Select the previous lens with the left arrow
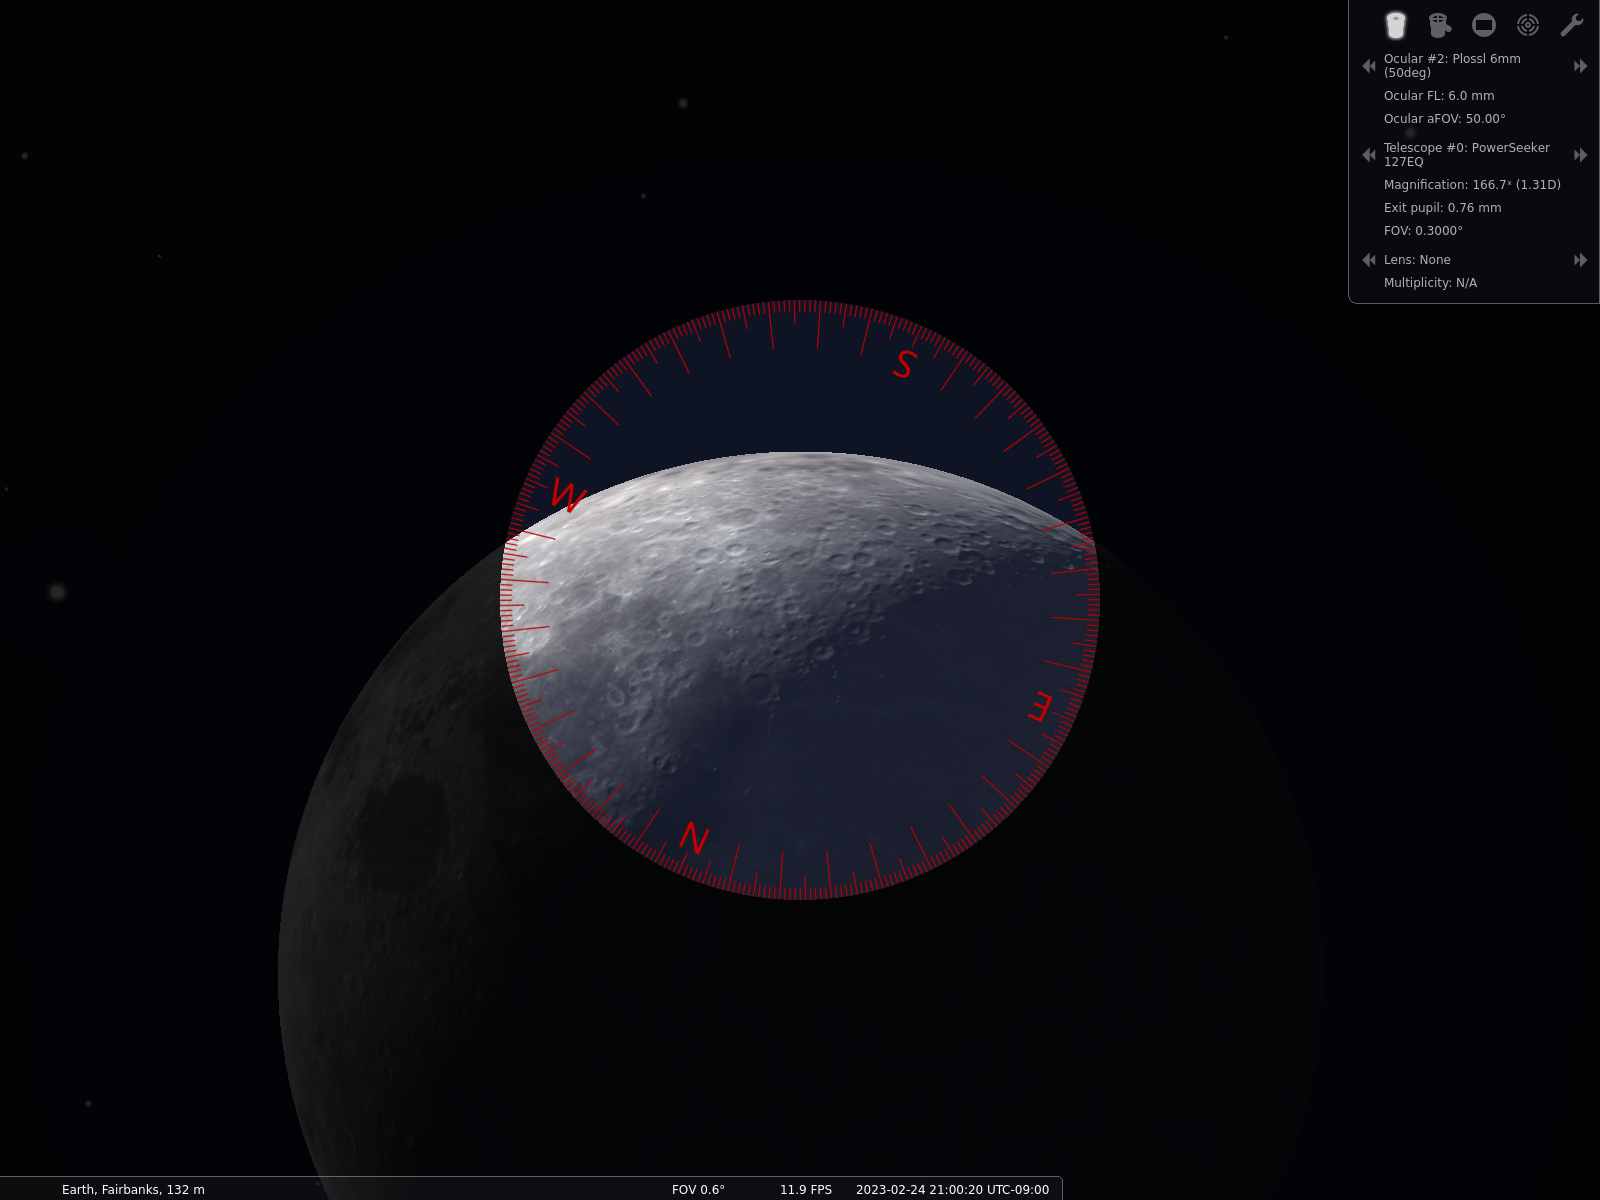 [1369, 260]
